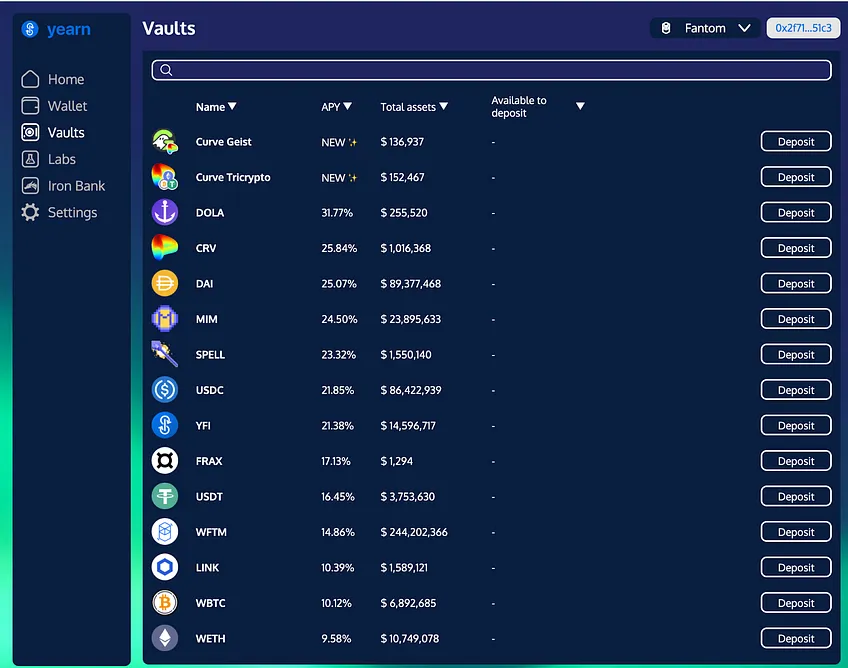Deposit into the DAI vault
The image size is (848, 668).
click(x=796, y=283)
